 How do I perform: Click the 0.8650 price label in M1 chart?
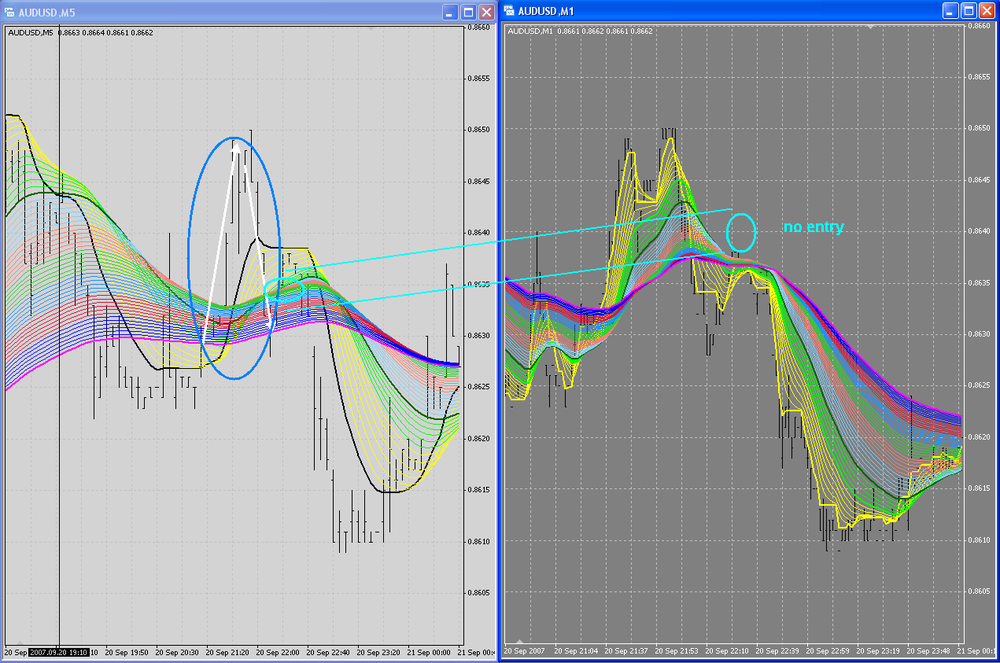point(979,128)
